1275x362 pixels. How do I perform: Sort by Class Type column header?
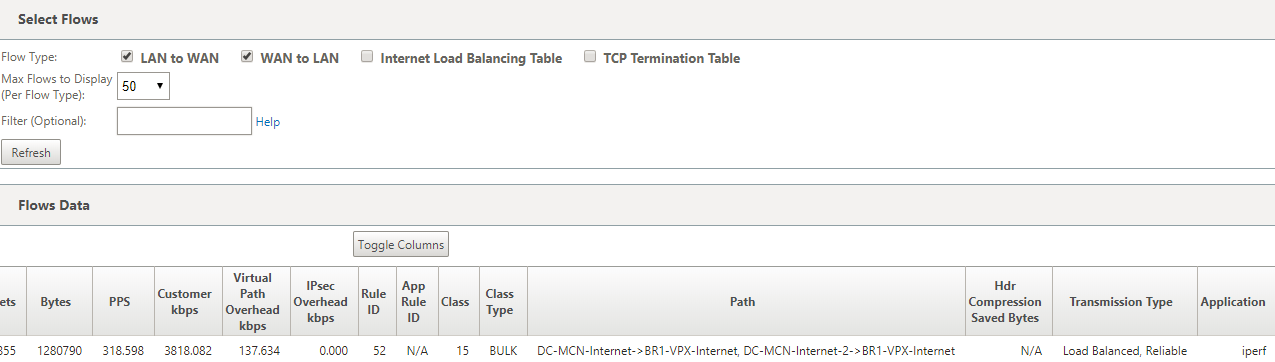(500, 302)
